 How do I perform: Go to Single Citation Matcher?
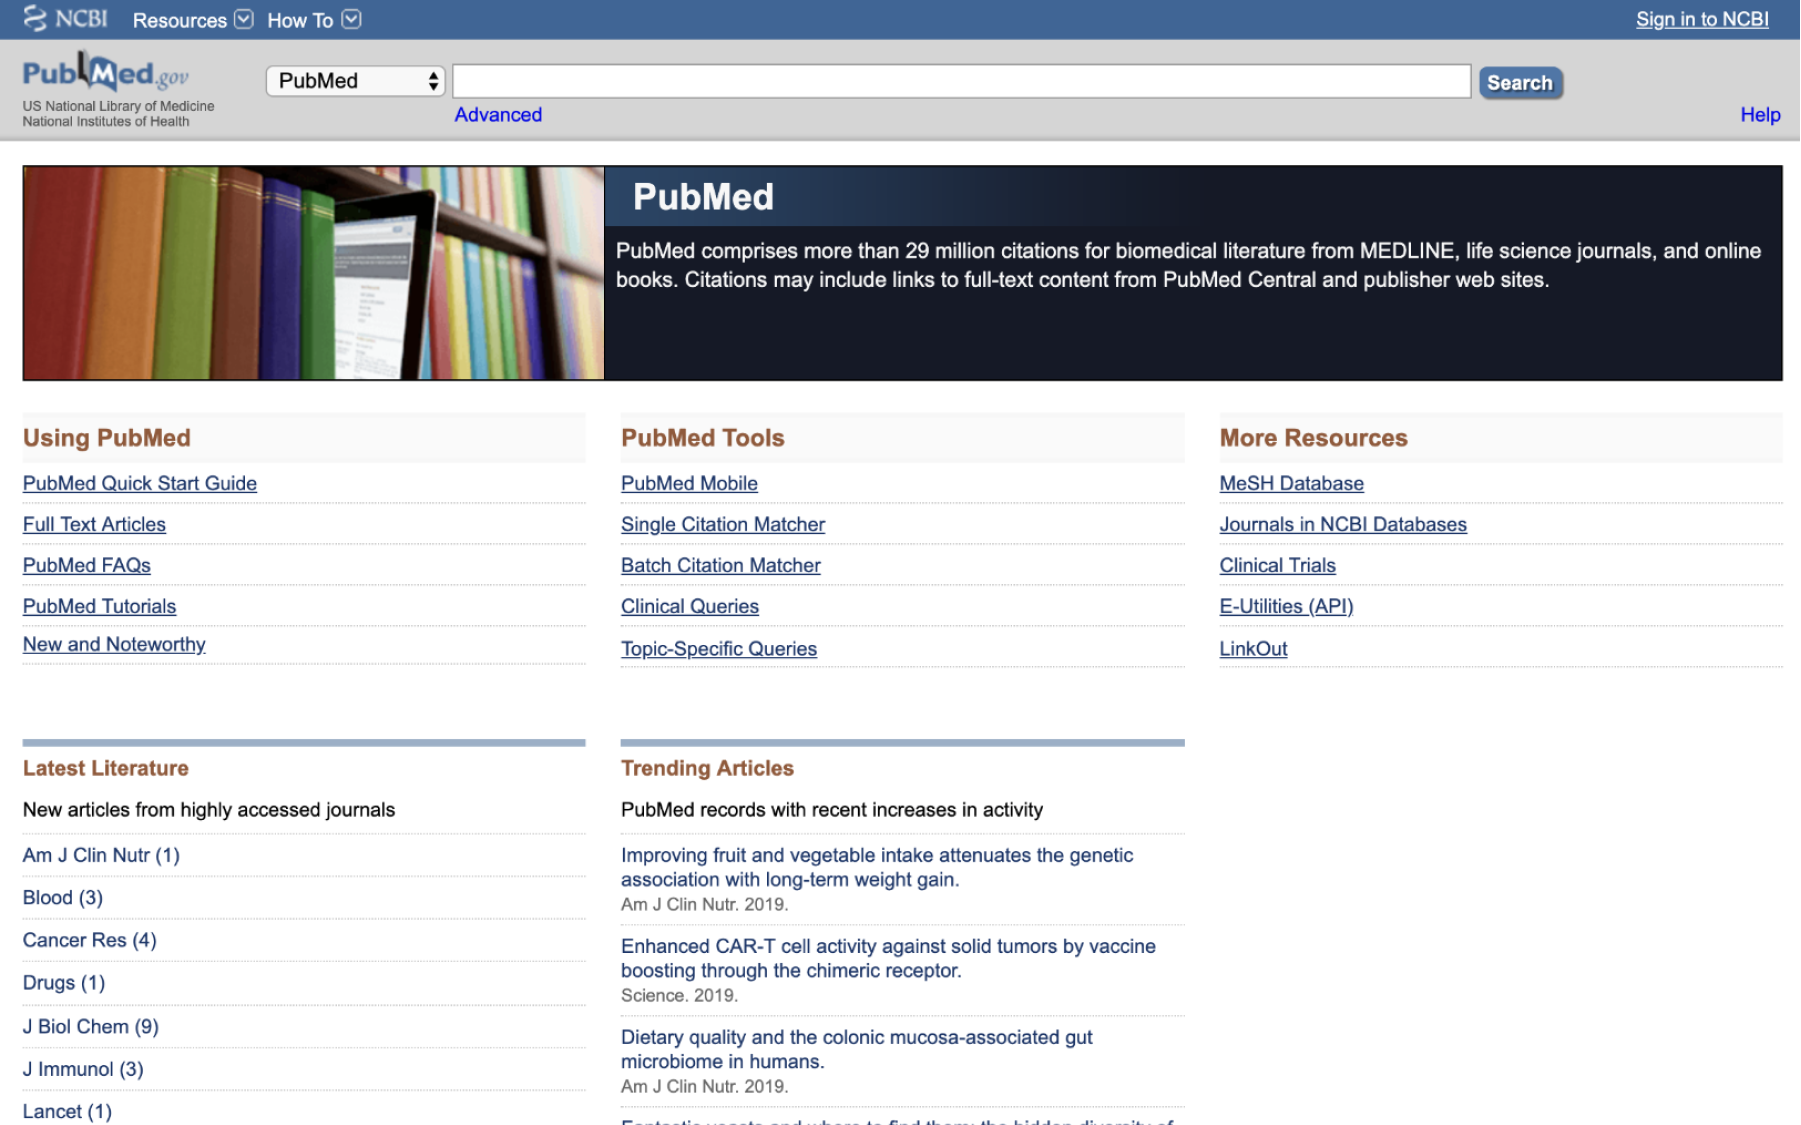(x=722, y=524)
